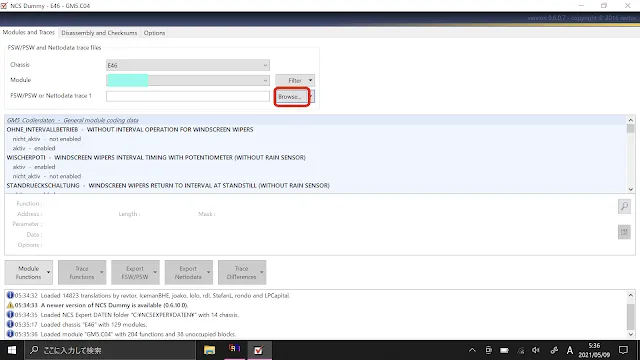The image size is (640, 360).
Task: Click the log panel scroll-up arrow
Action: pyautogui.click(x=631, y=295)
